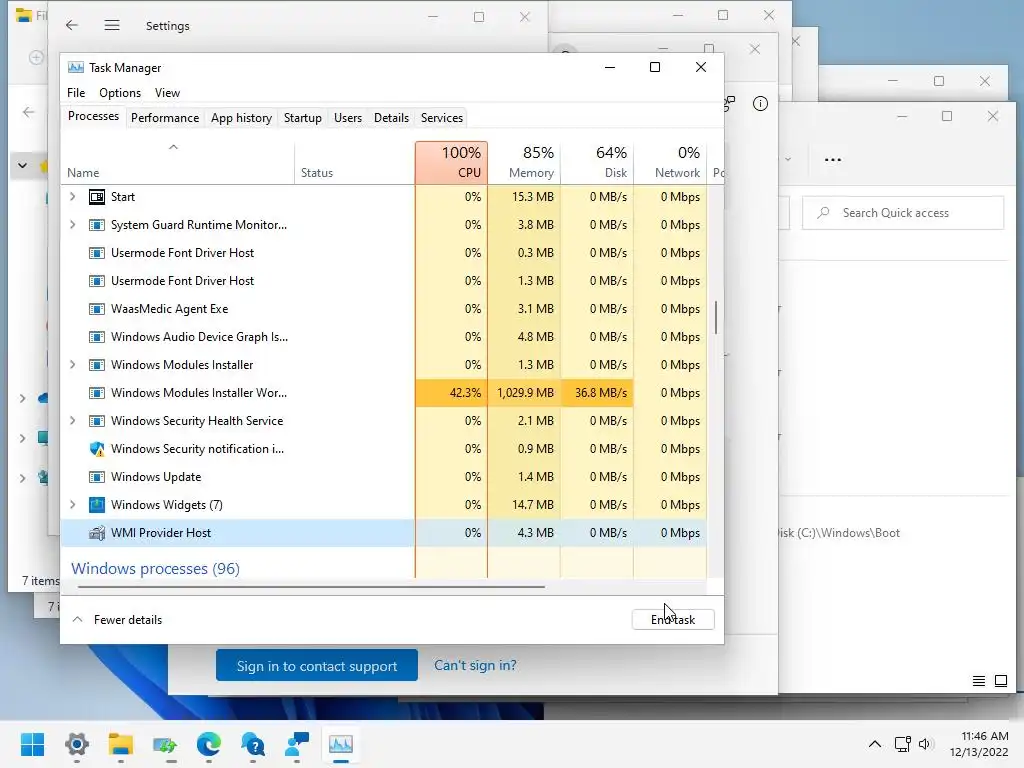Viewport: 1024px width, 768px height.
Task: Open the Options menu
Action: pyautogui.click(x=120, y=93)
